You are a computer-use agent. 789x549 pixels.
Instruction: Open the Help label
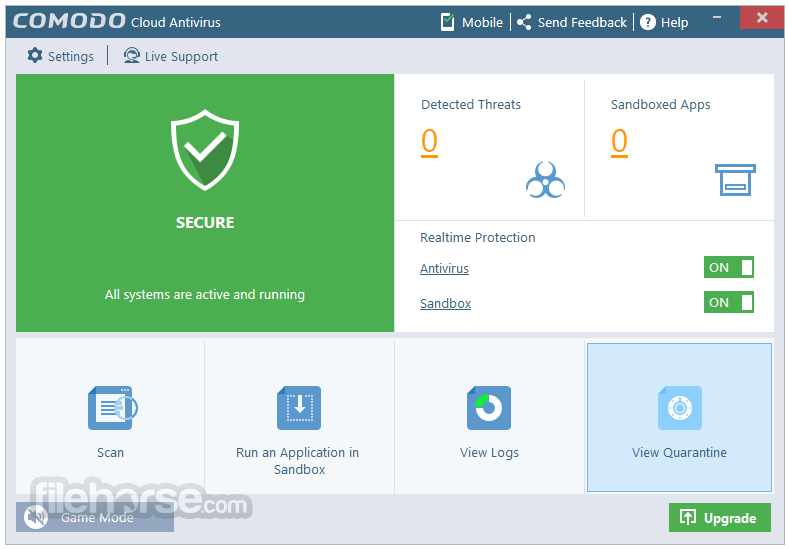pyautogui.click(x=674, y=23)
